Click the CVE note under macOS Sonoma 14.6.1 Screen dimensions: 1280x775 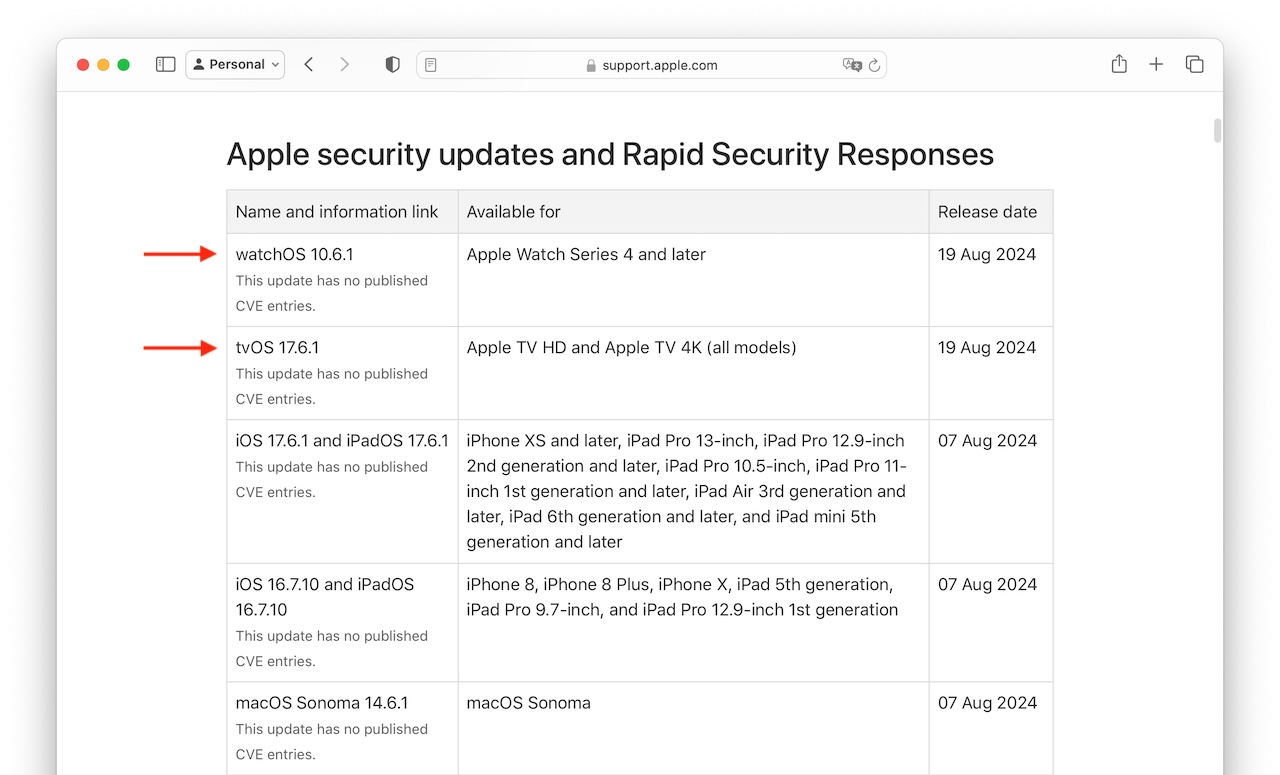pos(332,741)
